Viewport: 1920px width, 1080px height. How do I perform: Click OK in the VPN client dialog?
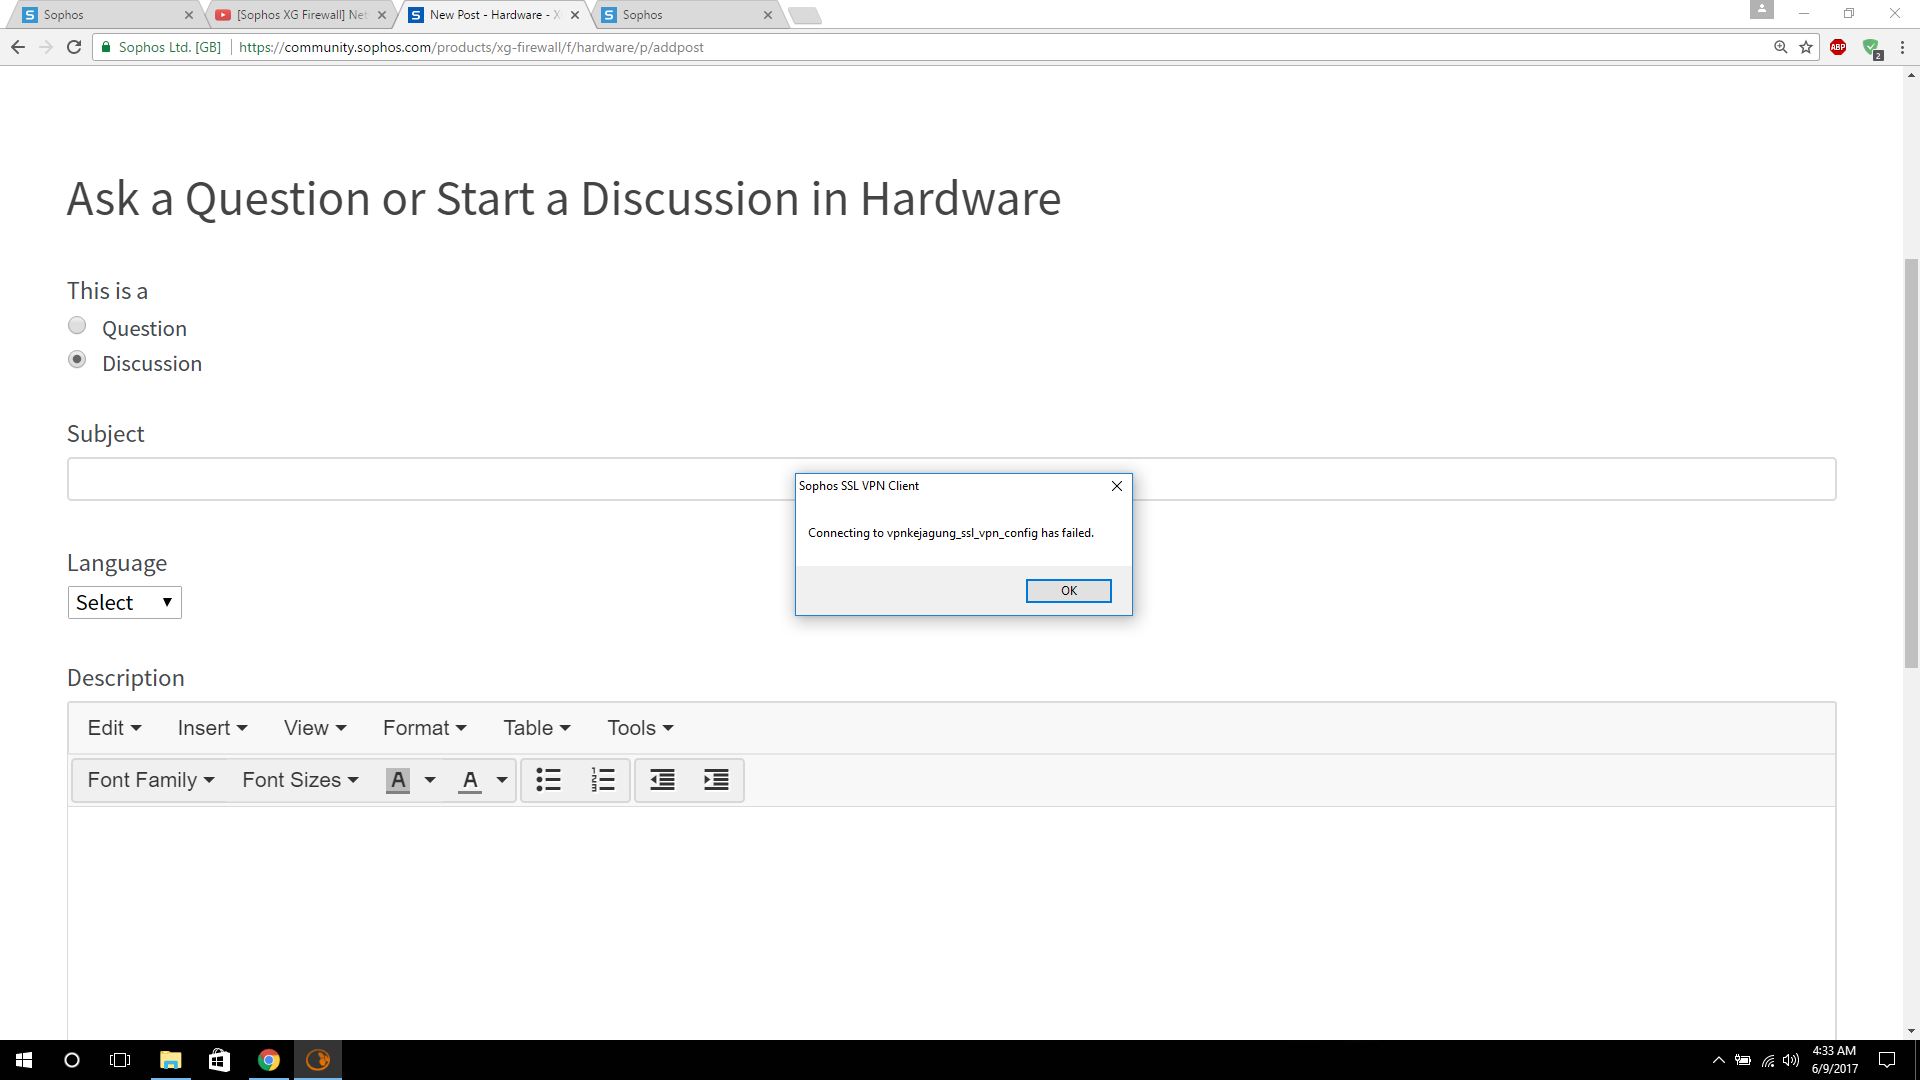pyautogui.click(x=1068, y=591)
